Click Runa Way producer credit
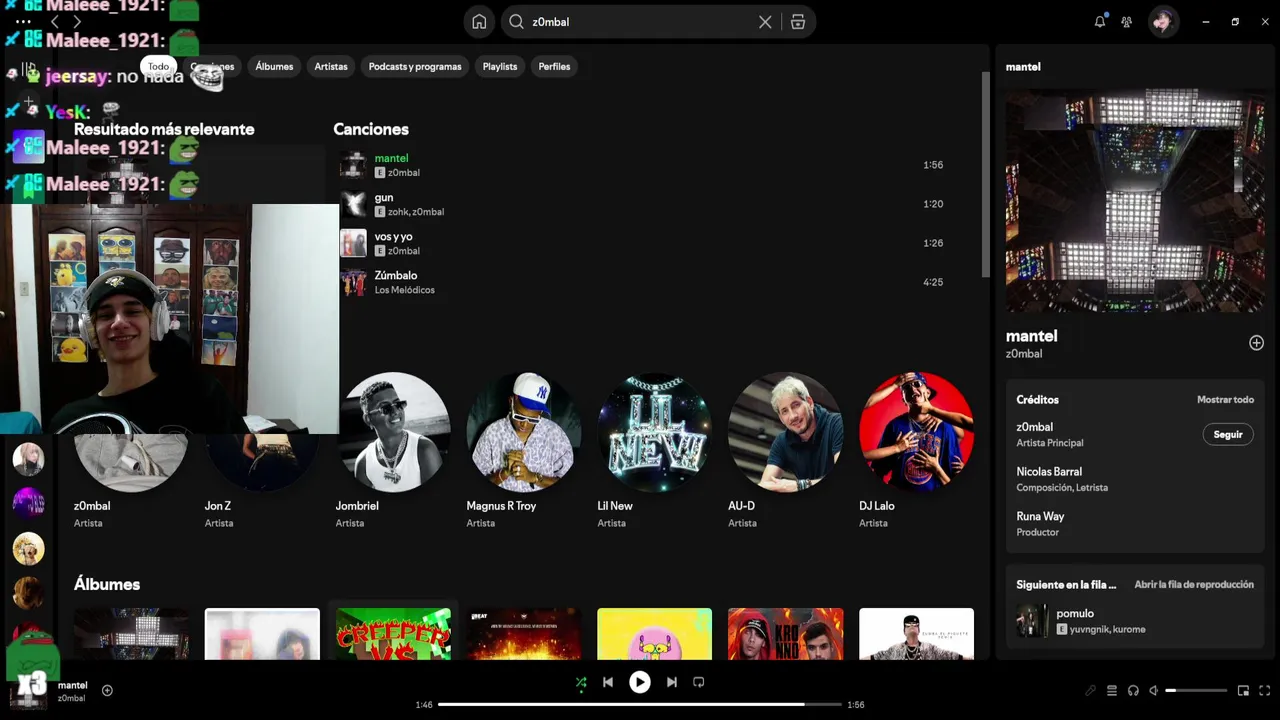Screen dimensions: 1280x720 pyautogui.click(x=1040, y=517)
